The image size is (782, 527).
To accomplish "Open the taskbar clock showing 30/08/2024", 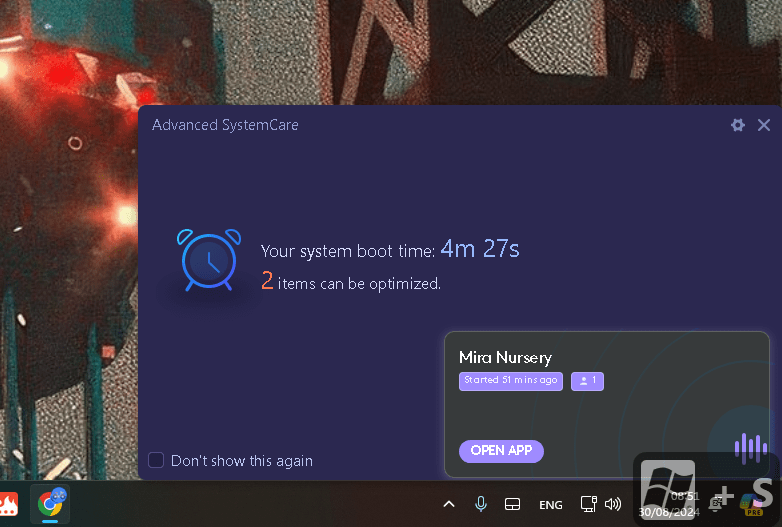I will click(669, 504).
